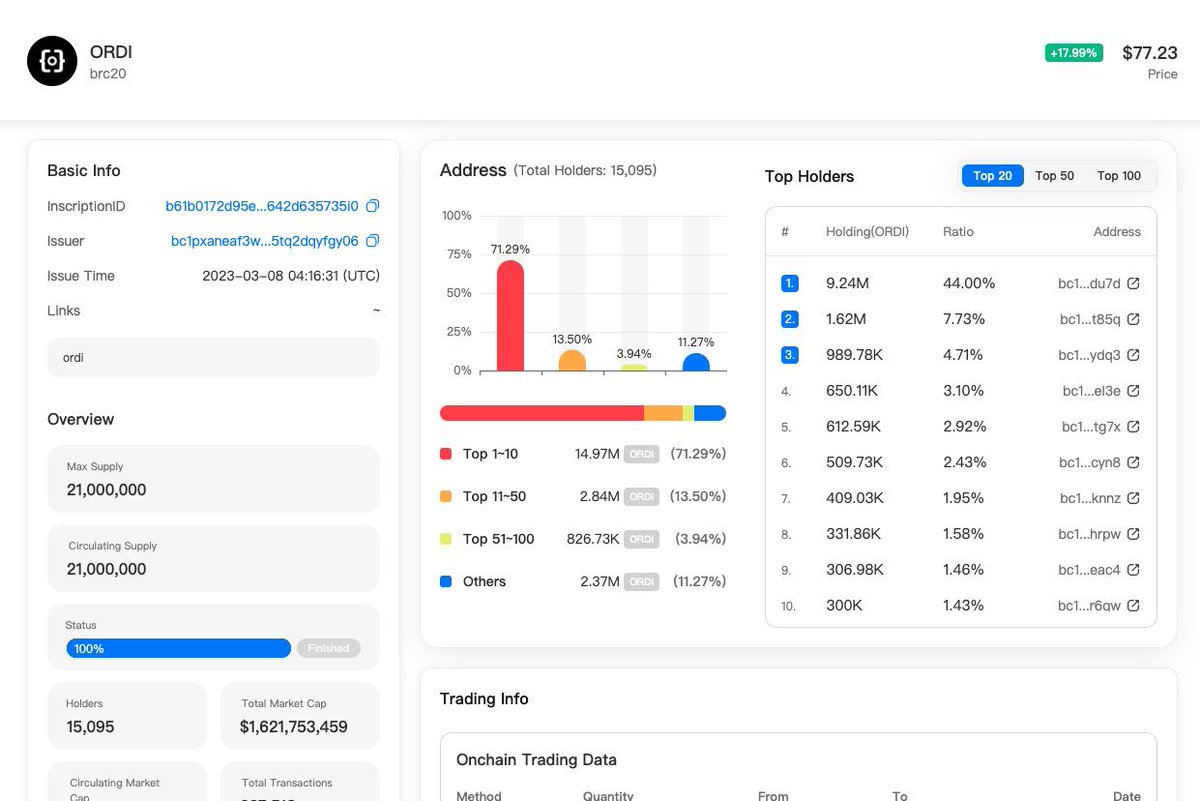Click the blue Others legend swatch
The image size is (1200, 801).
446,581
